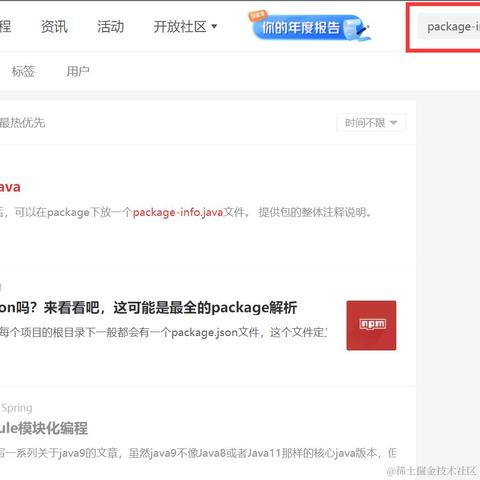Click the npm article thumbnail
Image resolution: width=480 pixels, height=480 pixels.
tap(371, 325)
